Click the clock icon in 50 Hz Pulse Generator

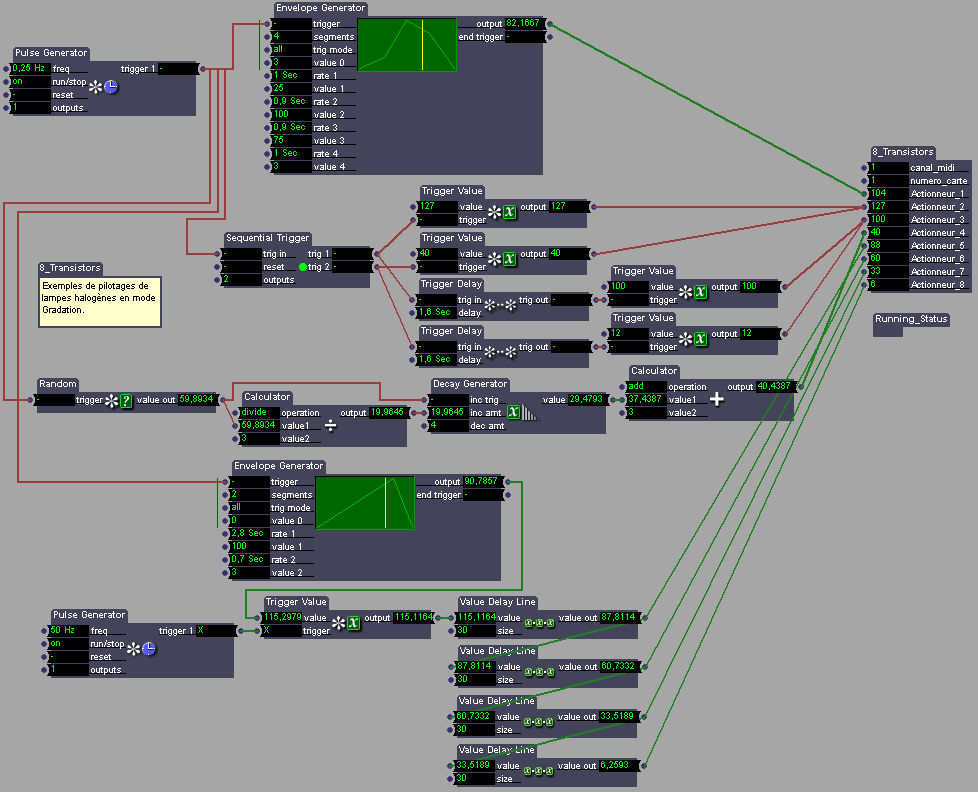[148, 649]
